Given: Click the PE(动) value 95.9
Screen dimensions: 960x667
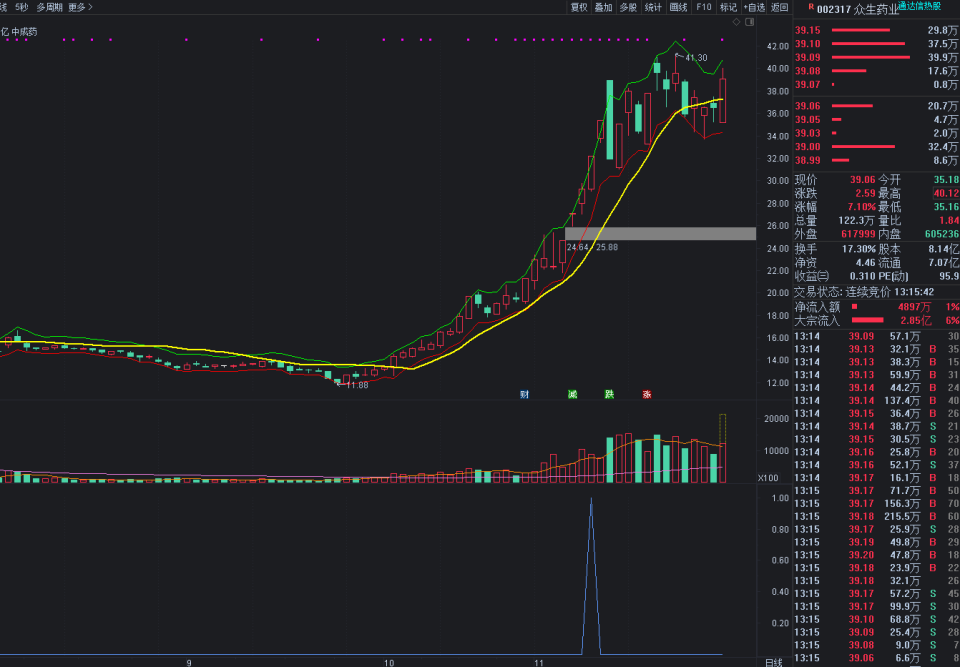Looking at the screenshot, I should pyautogui.click(x=949, y=276).
